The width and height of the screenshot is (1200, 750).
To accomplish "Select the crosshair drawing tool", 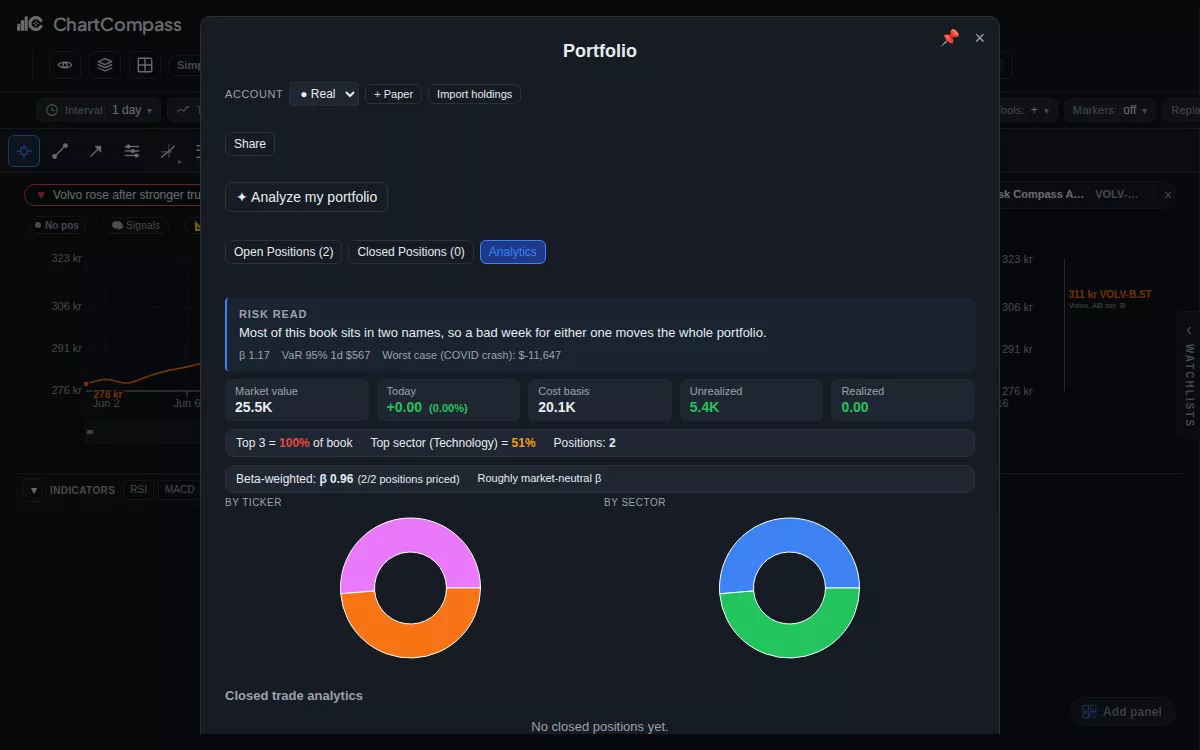I will click(24, 151).
